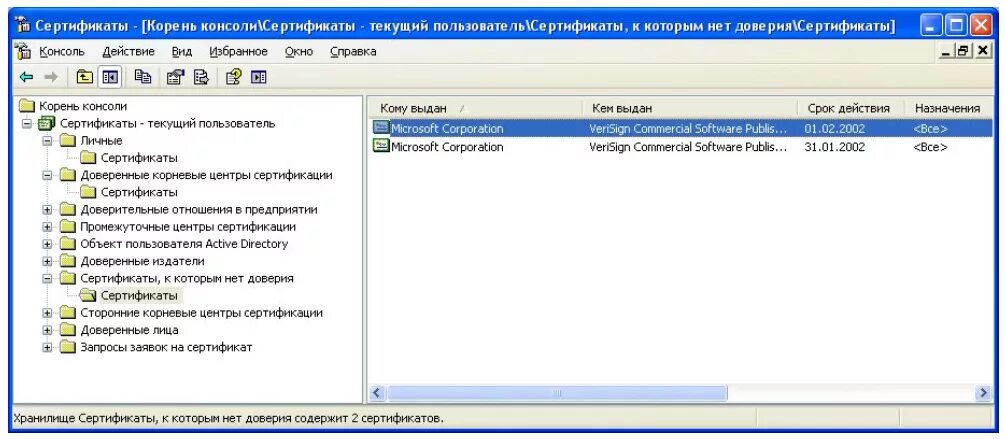
Task: Click the Copy toolbar icon
Action: click(143, 77)
